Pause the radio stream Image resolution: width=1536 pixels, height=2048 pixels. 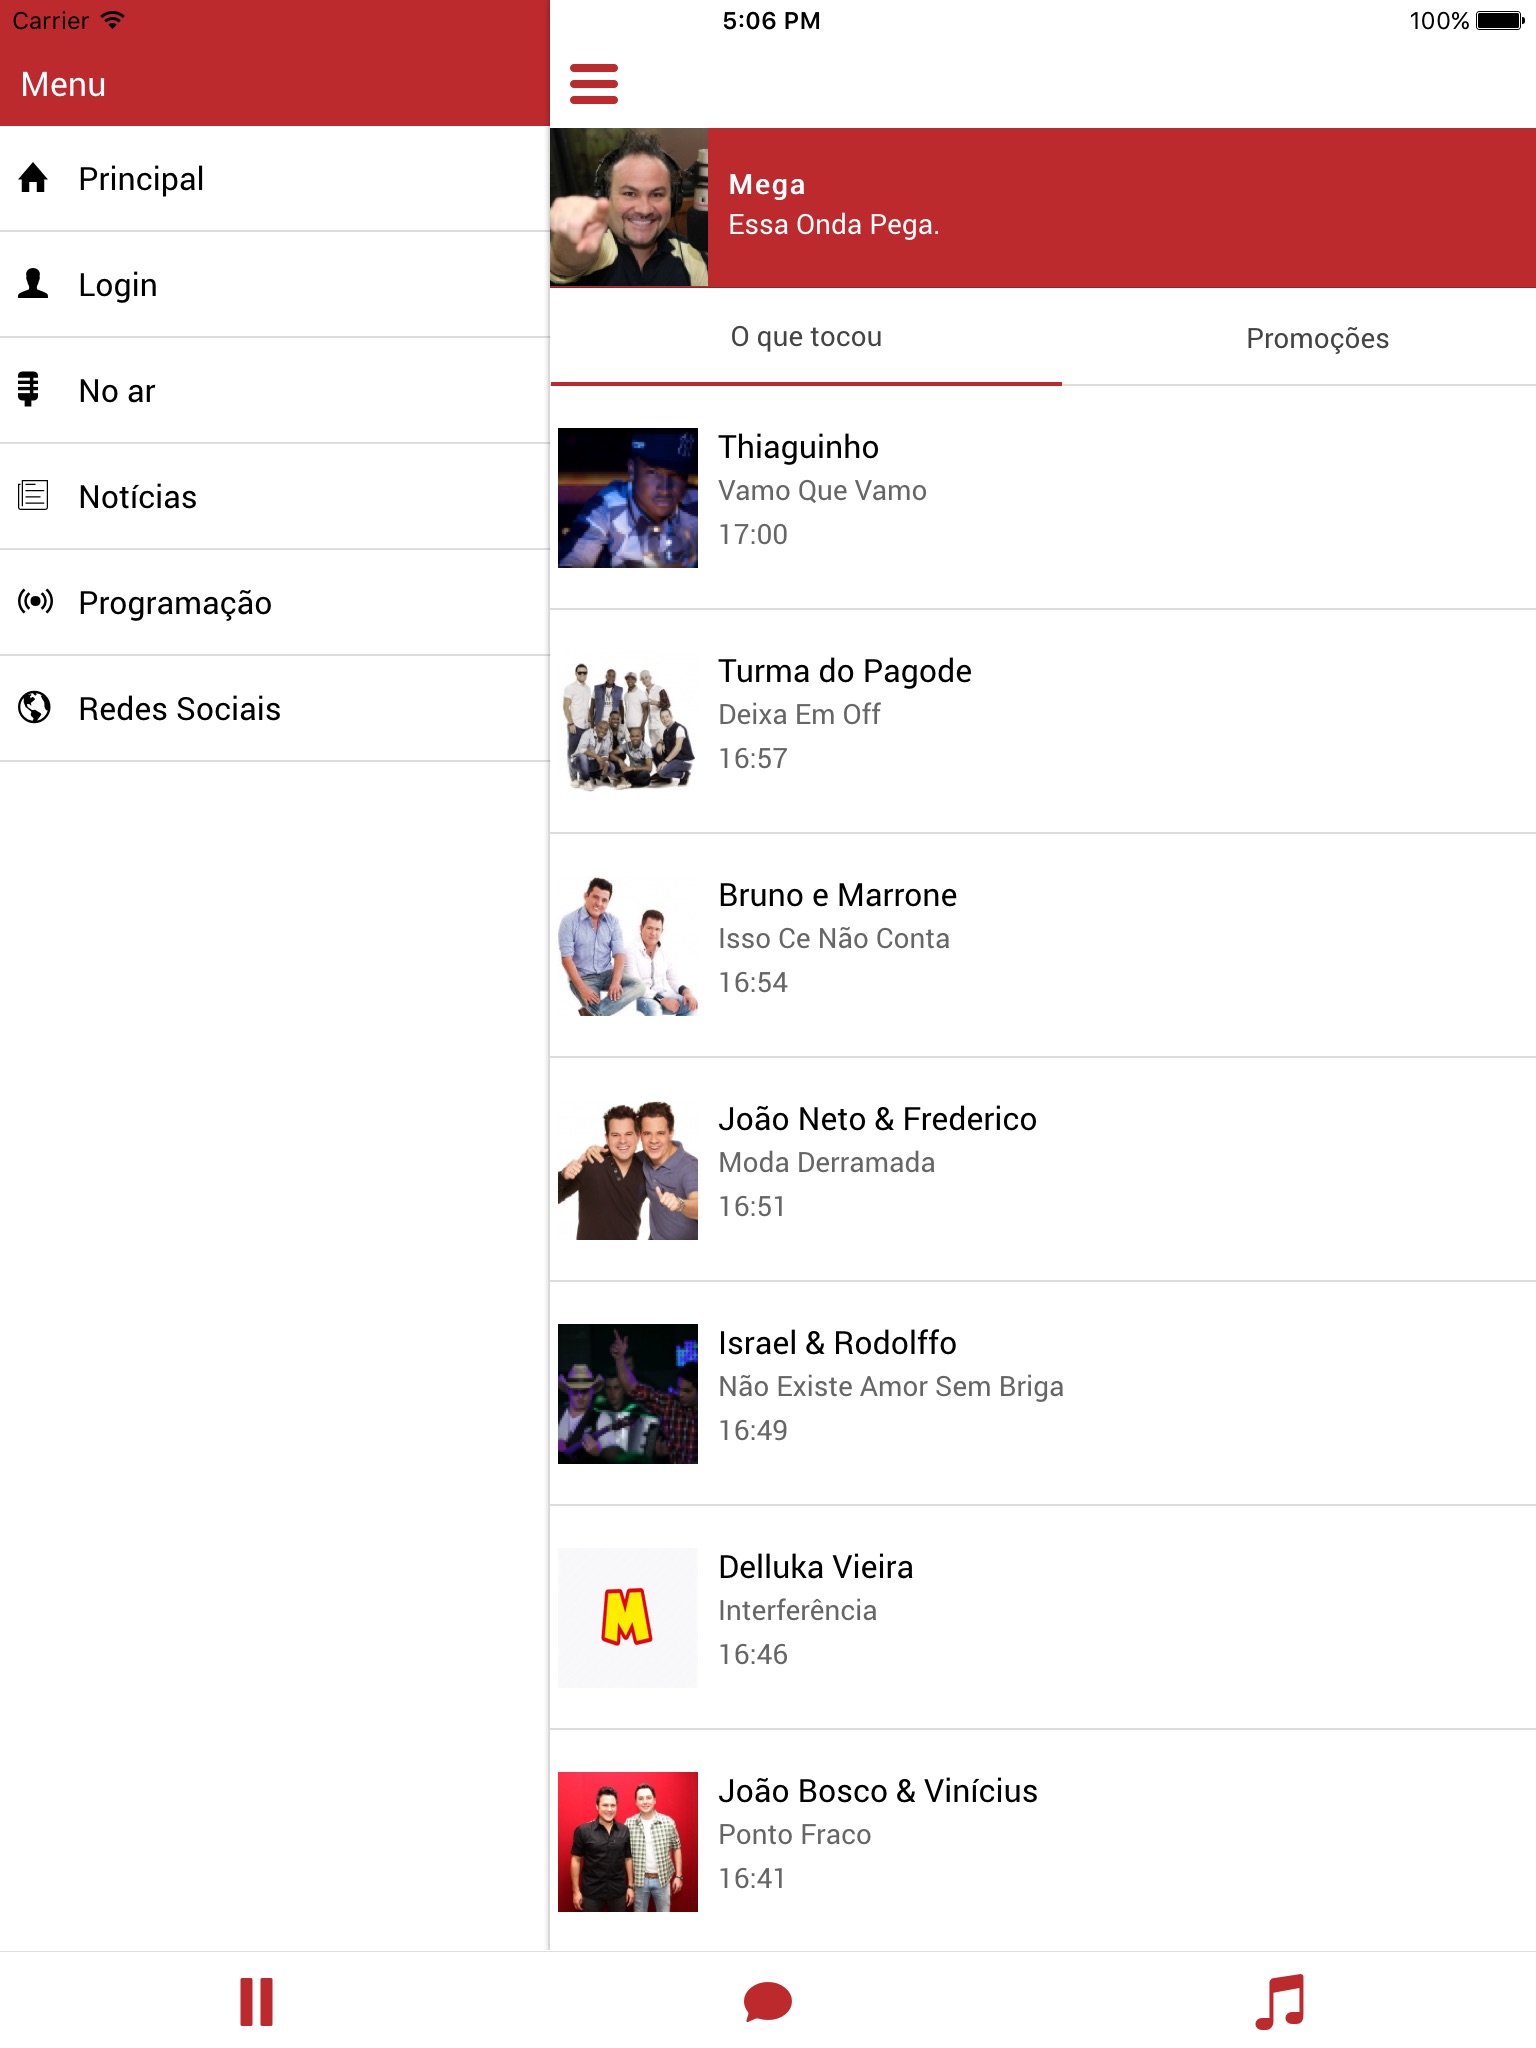256,2002
